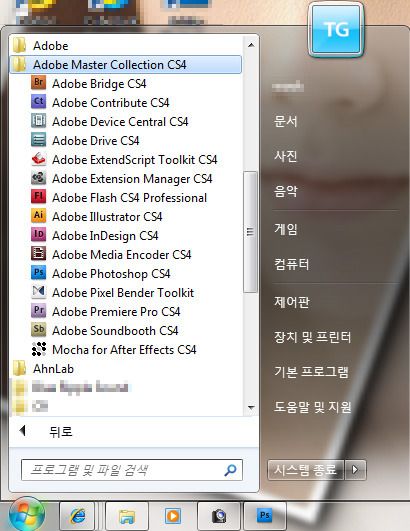Open 컴퓨터 from the right pane
The width and height of the screenshot is (410, 531).
point(292,264)
